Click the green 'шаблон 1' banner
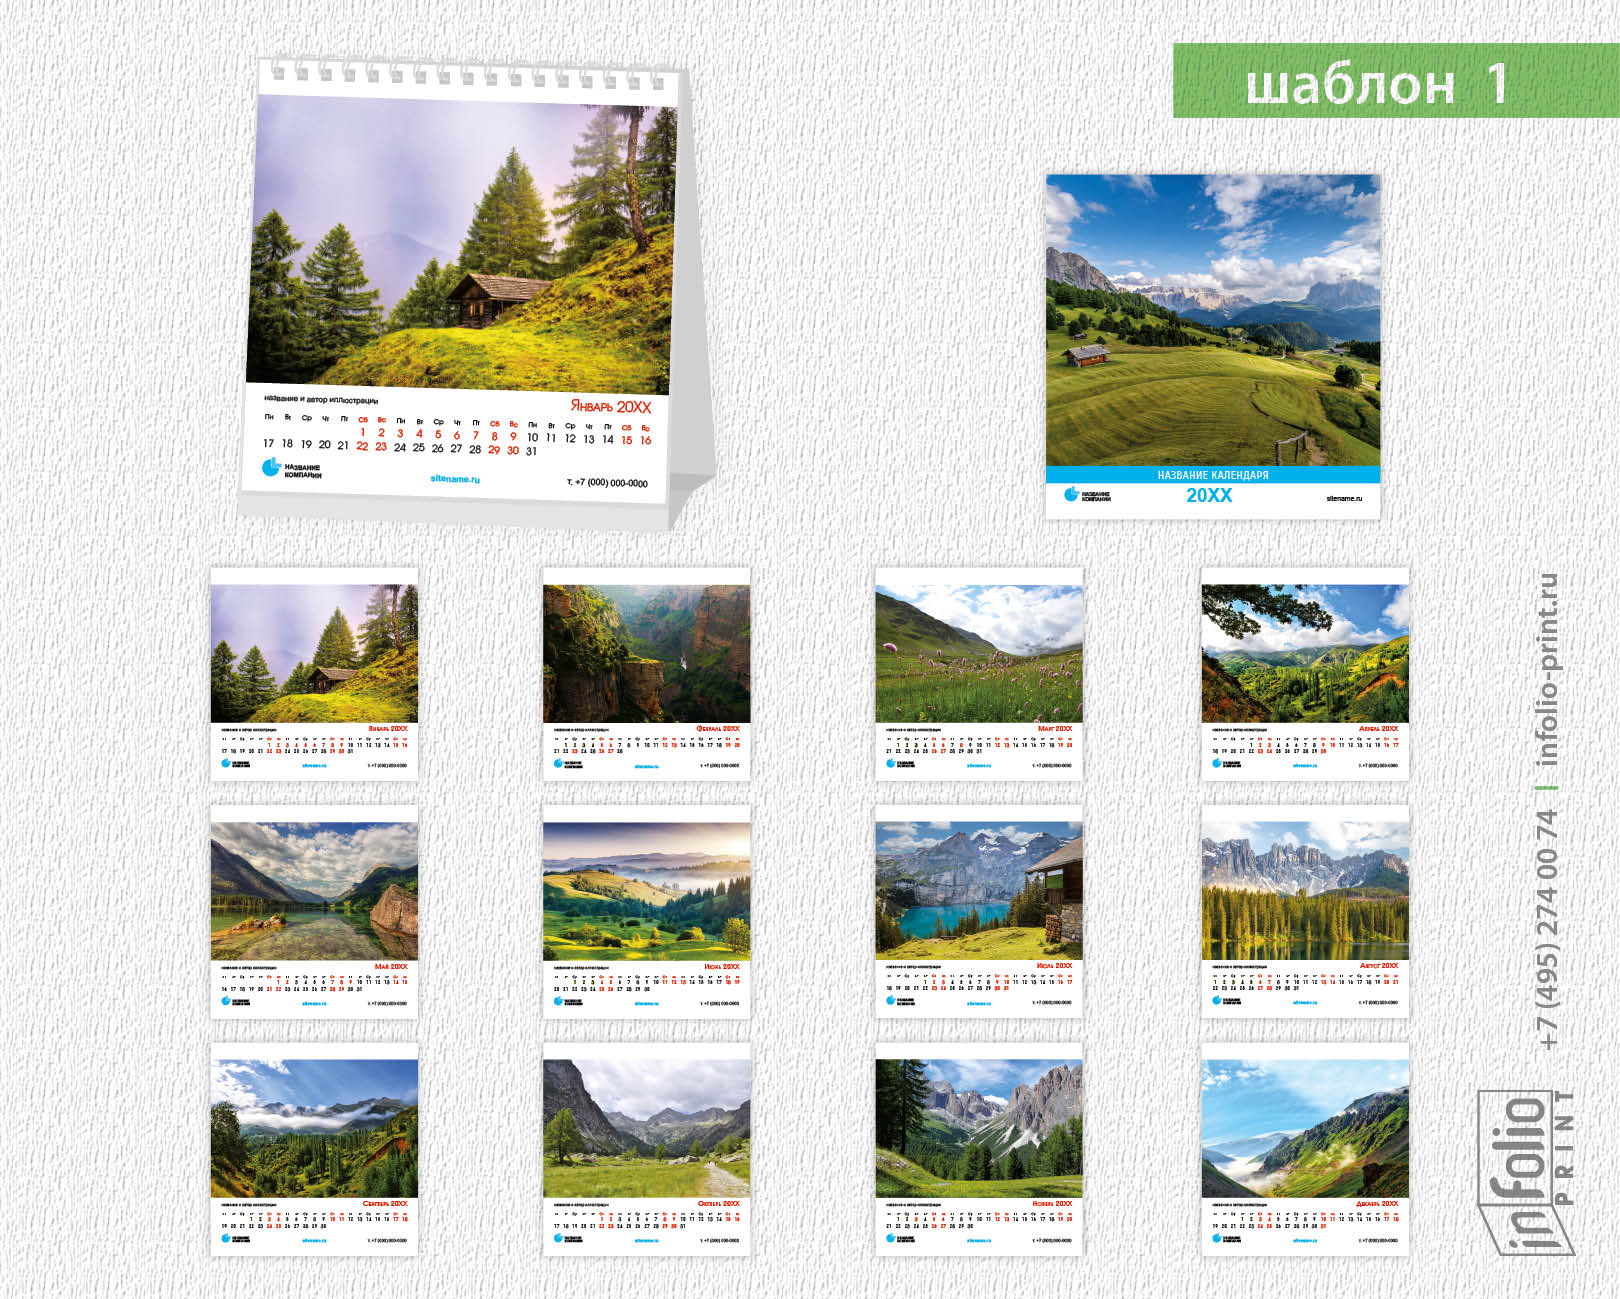Image resolution: width=1620 pixels, height=1299 pixels. click(1396, 81)
